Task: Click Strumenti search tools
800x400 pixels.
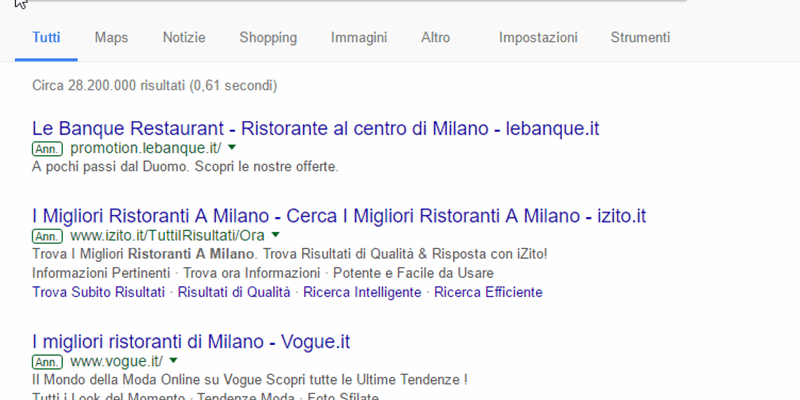Action: point(640,38)
